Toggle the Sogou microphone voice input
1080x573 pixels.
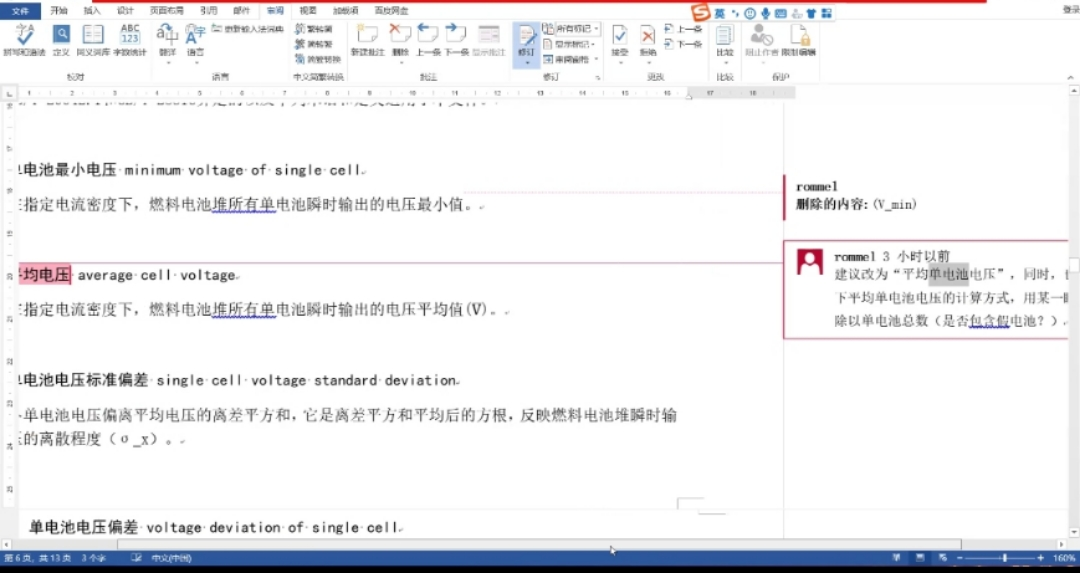[766, 14]
